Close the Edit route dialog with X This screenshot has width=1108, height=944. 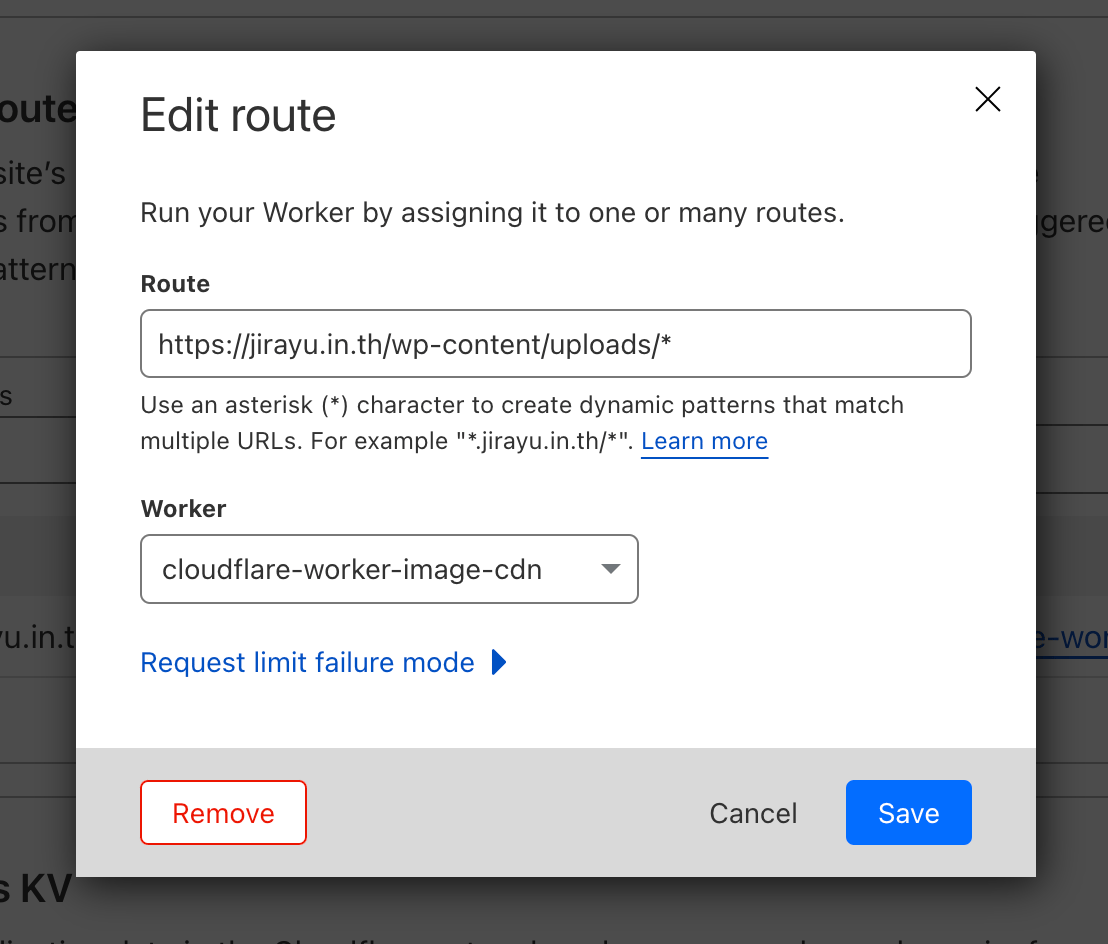[987, 99]
